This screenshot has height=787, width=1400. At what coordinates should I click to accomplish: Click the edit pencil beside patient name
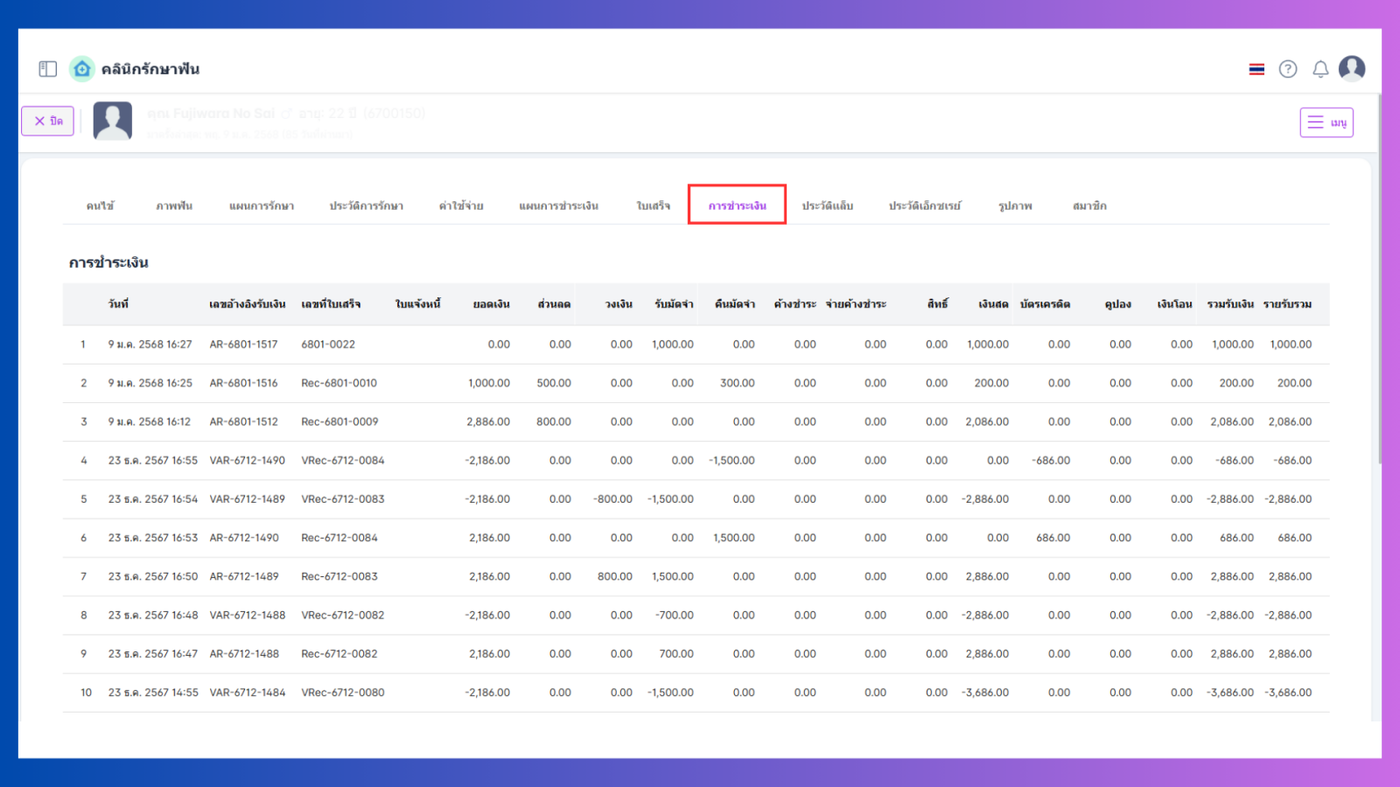click(286, 114)
